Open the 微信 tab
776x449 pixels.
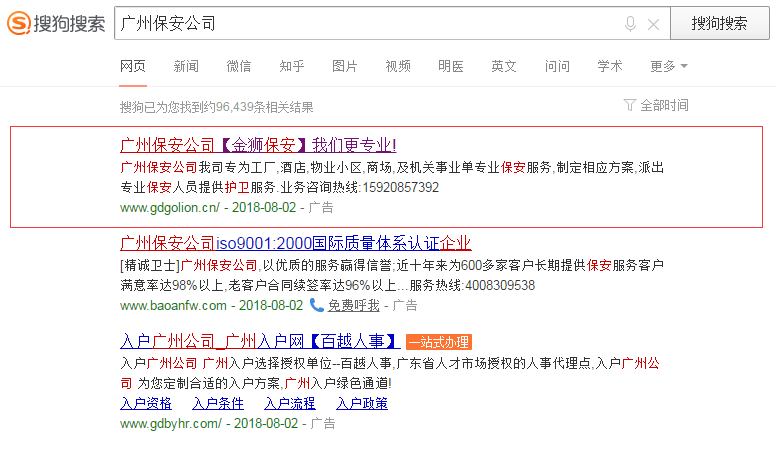click(x=239, y=66)
